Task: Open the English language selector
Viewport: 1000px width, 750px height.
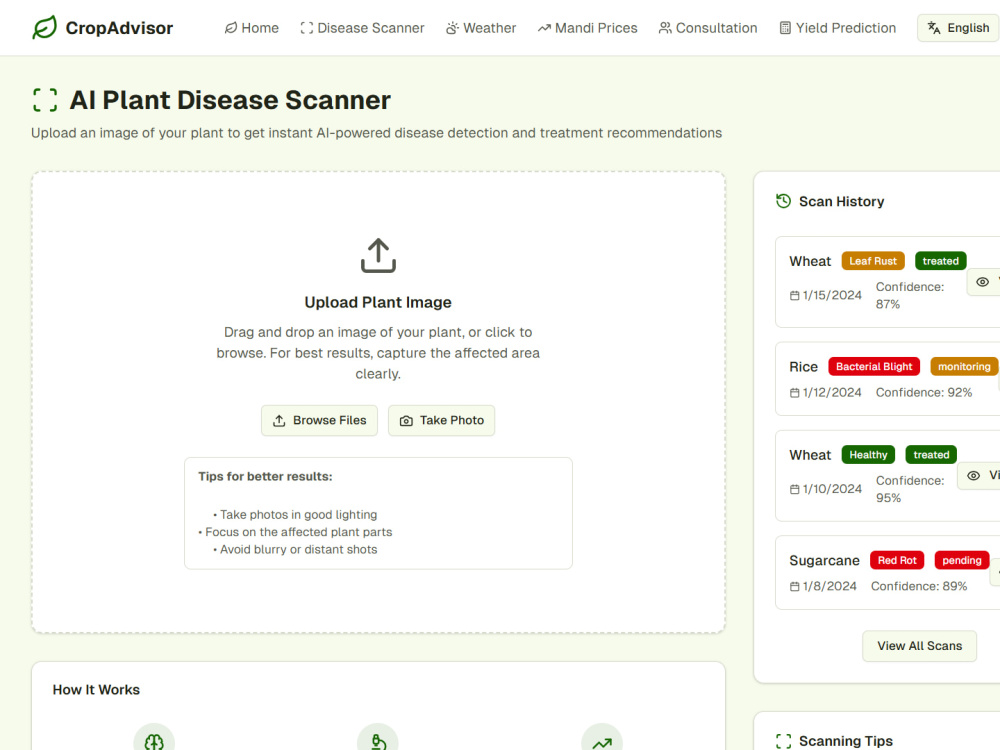Action: pos(959,28)
